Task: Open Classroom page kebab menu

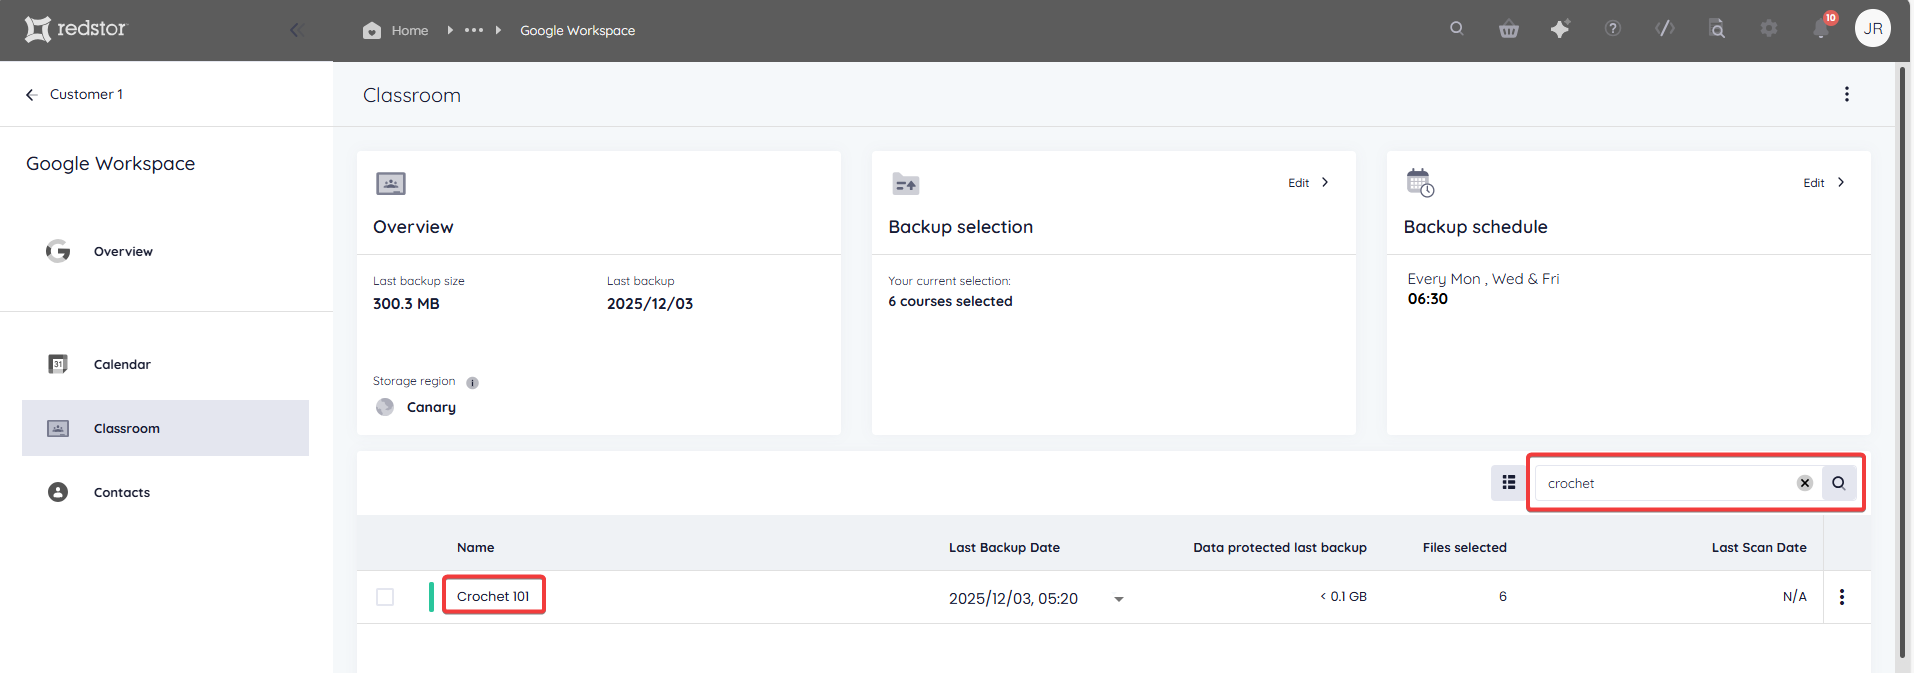Action: coord(1847,94)
